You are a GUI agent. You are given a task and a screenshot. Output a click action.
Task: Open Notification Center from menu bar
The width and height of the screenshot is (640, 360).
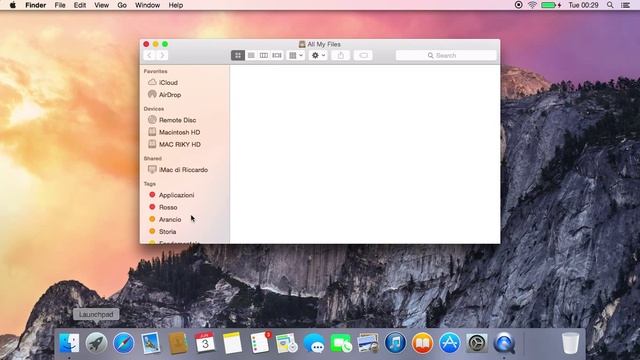[625, 5]
